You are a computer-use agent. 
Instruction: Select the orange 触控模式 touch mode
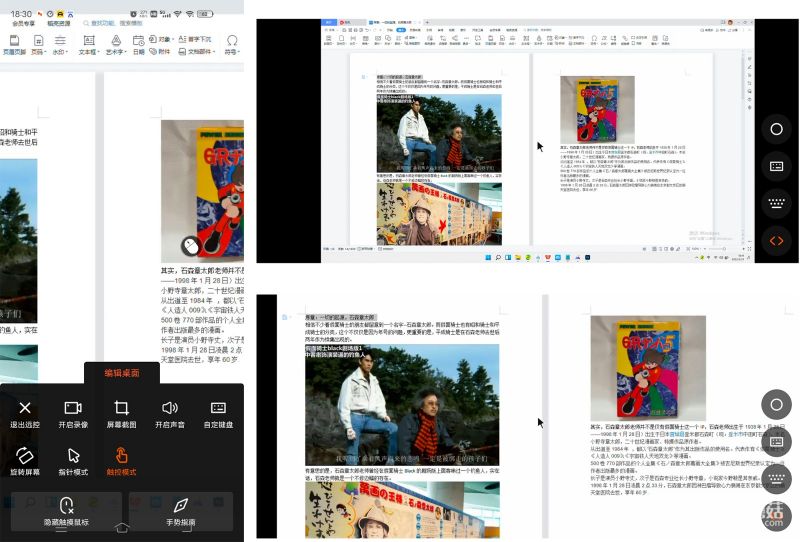pos(121,462)
